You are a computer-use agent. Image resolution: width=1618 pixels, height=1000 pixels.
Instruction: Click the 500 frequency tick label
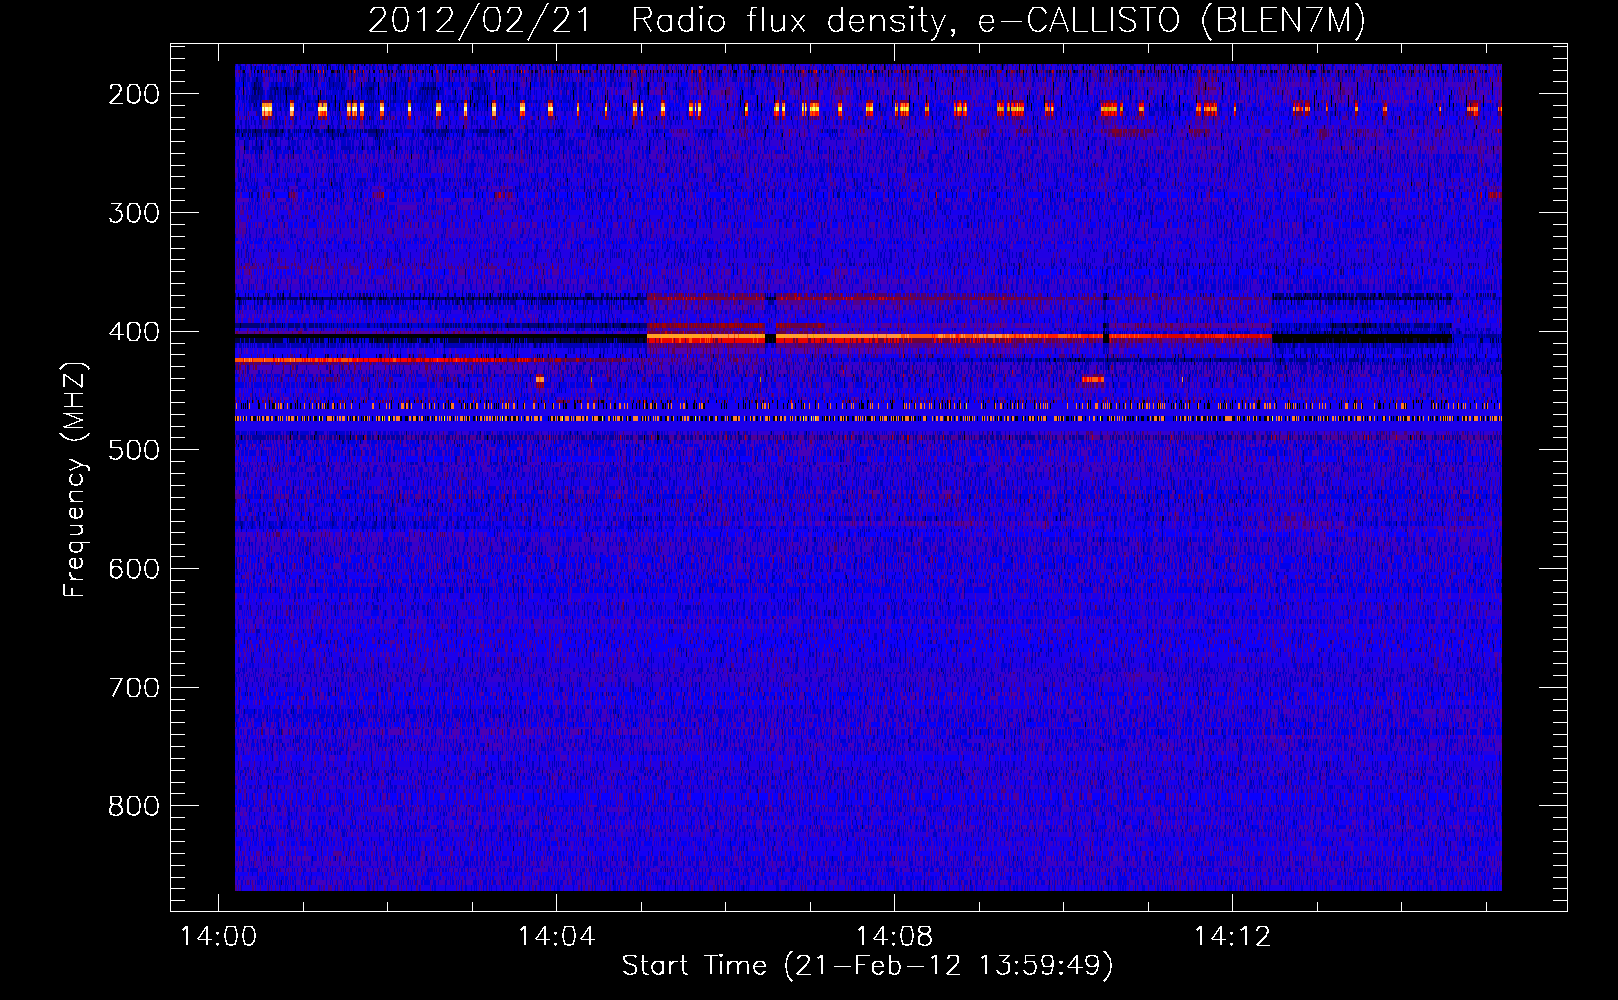click(x=134, y=450)
